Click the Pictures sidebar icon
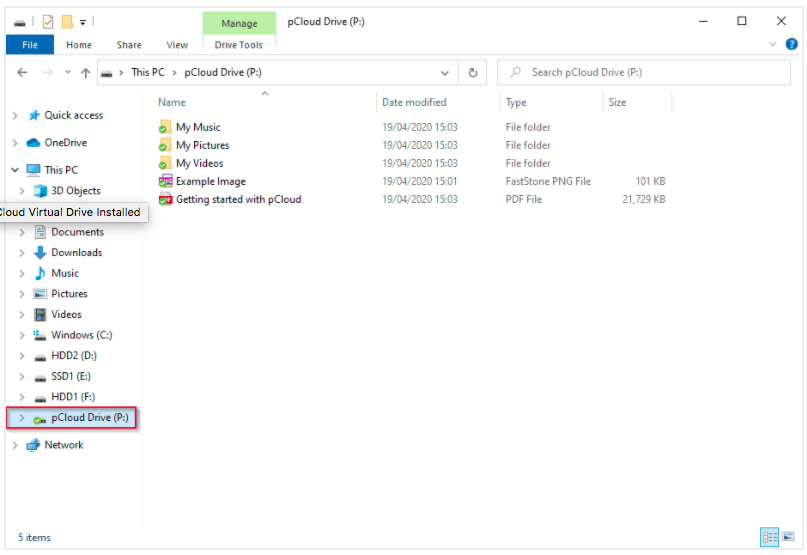 [40, 294]
